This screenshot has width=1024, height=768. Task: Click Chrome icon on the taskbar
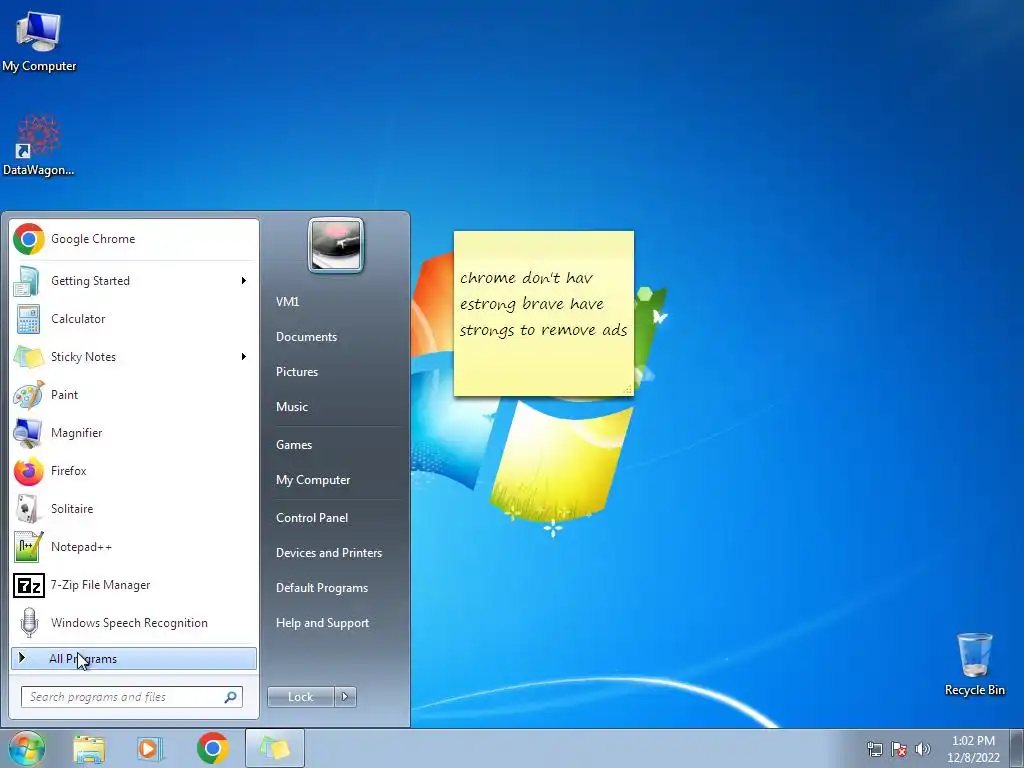213,748
